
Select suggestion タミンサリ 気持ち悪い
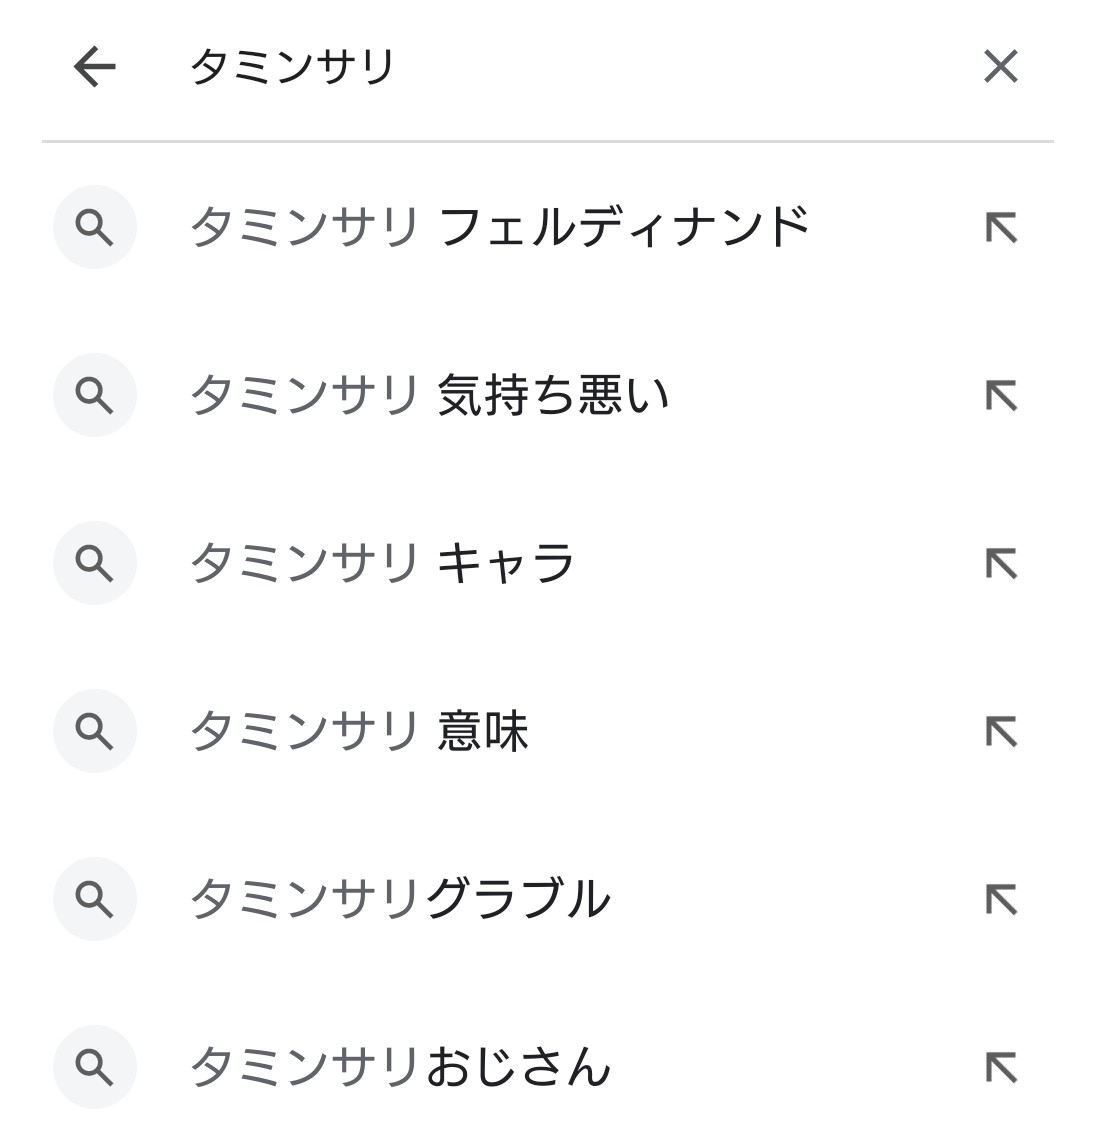(x=428, y=395)
